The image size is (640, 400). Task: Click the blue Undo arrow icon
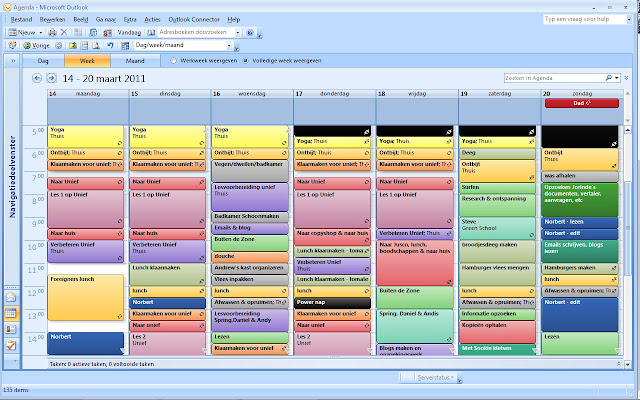point(110,45)
